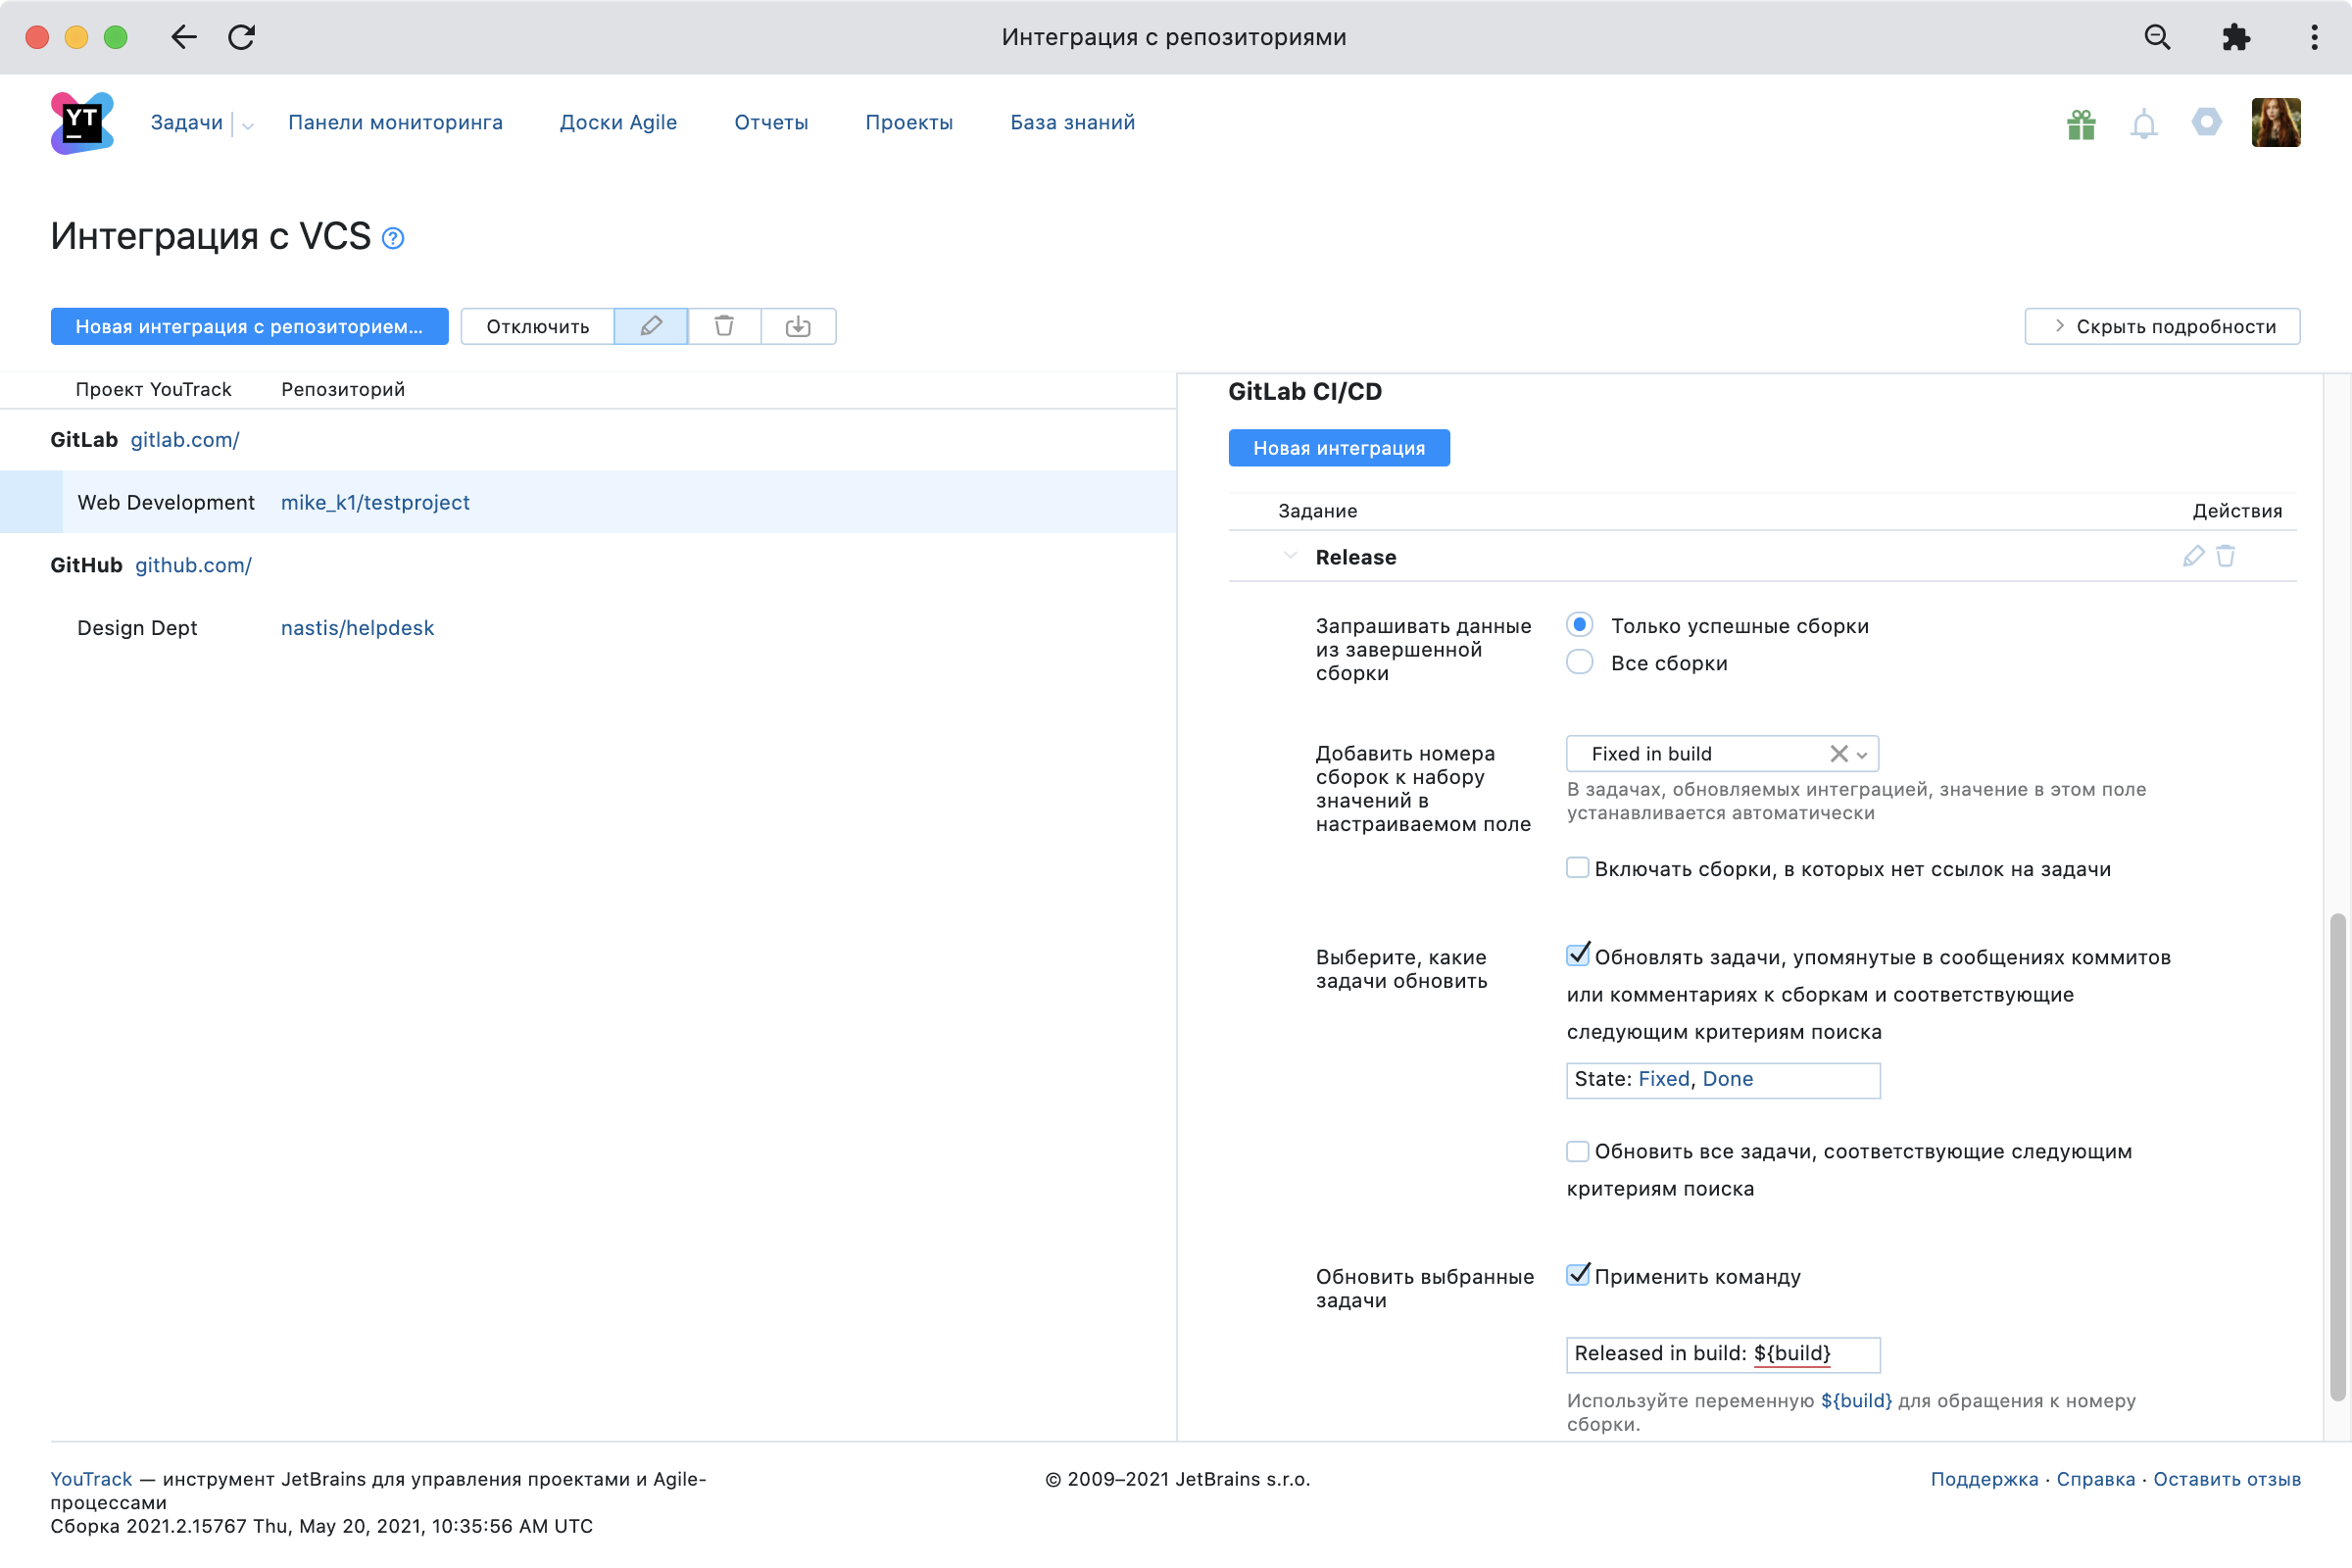The width and height of the screenshot is (2352, 1568).
Task: Toggle Обновлять задачи, упомянутые в сообщениях коммитов
Action: [1577, 956]
